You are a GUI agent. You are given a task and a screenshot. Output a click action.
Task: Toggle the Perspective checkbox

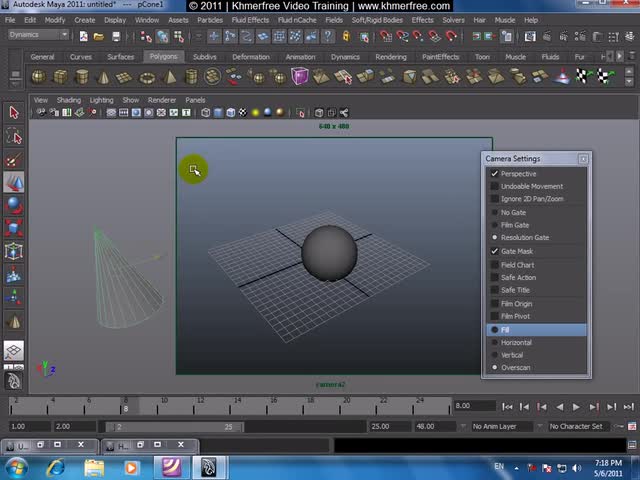click(x=495, y=174)
